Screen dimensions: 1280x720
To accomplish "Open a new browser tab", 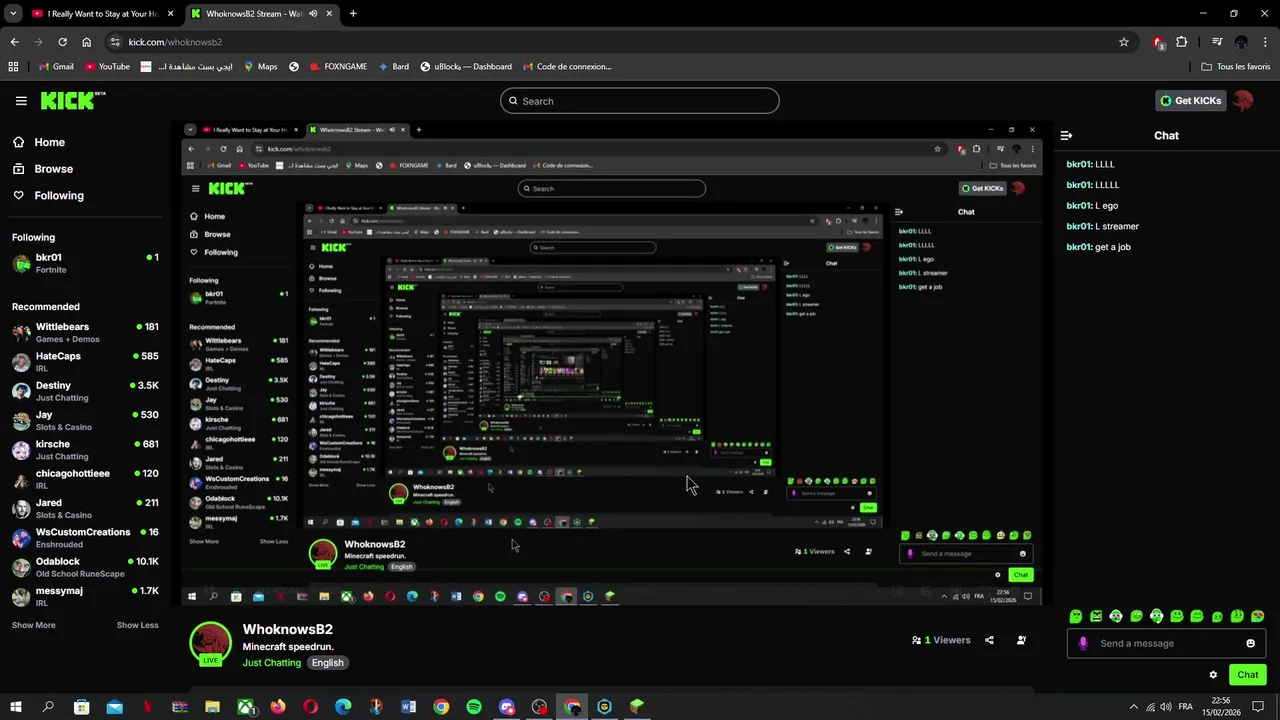I will (x=353, y=14).
